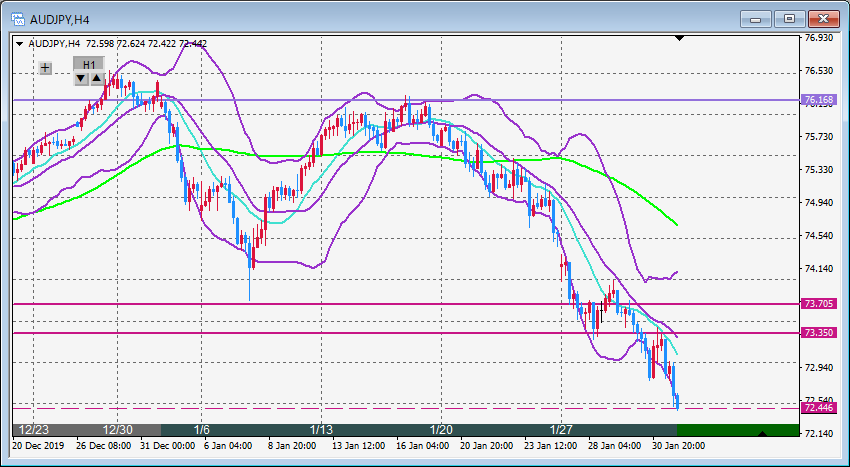This screenshot has width=850, height=467.
Task: Click the 13 Jan 12:00 time label
Action: coord(358,446)
